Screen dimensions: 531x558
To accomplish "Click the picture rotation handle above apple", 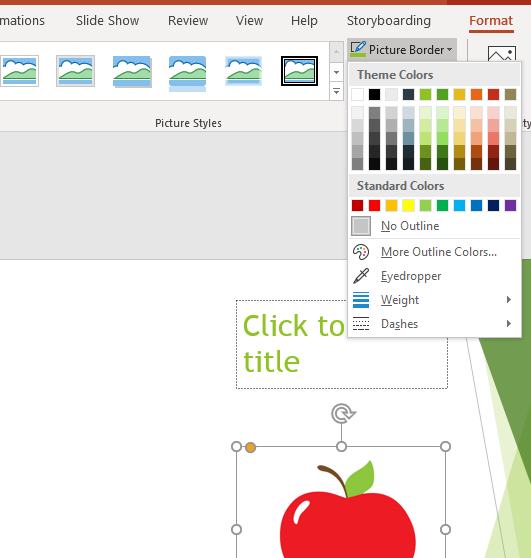I will [x=343, y=414].
